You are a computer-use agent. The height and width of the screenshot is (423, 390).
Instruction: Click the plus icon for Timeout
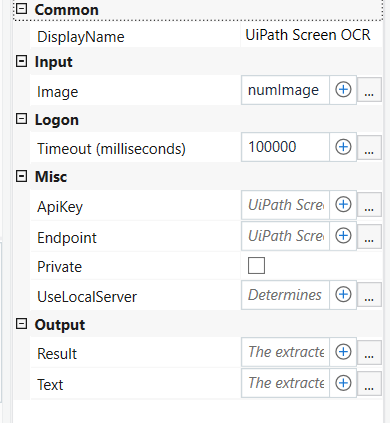coord(343,147)
